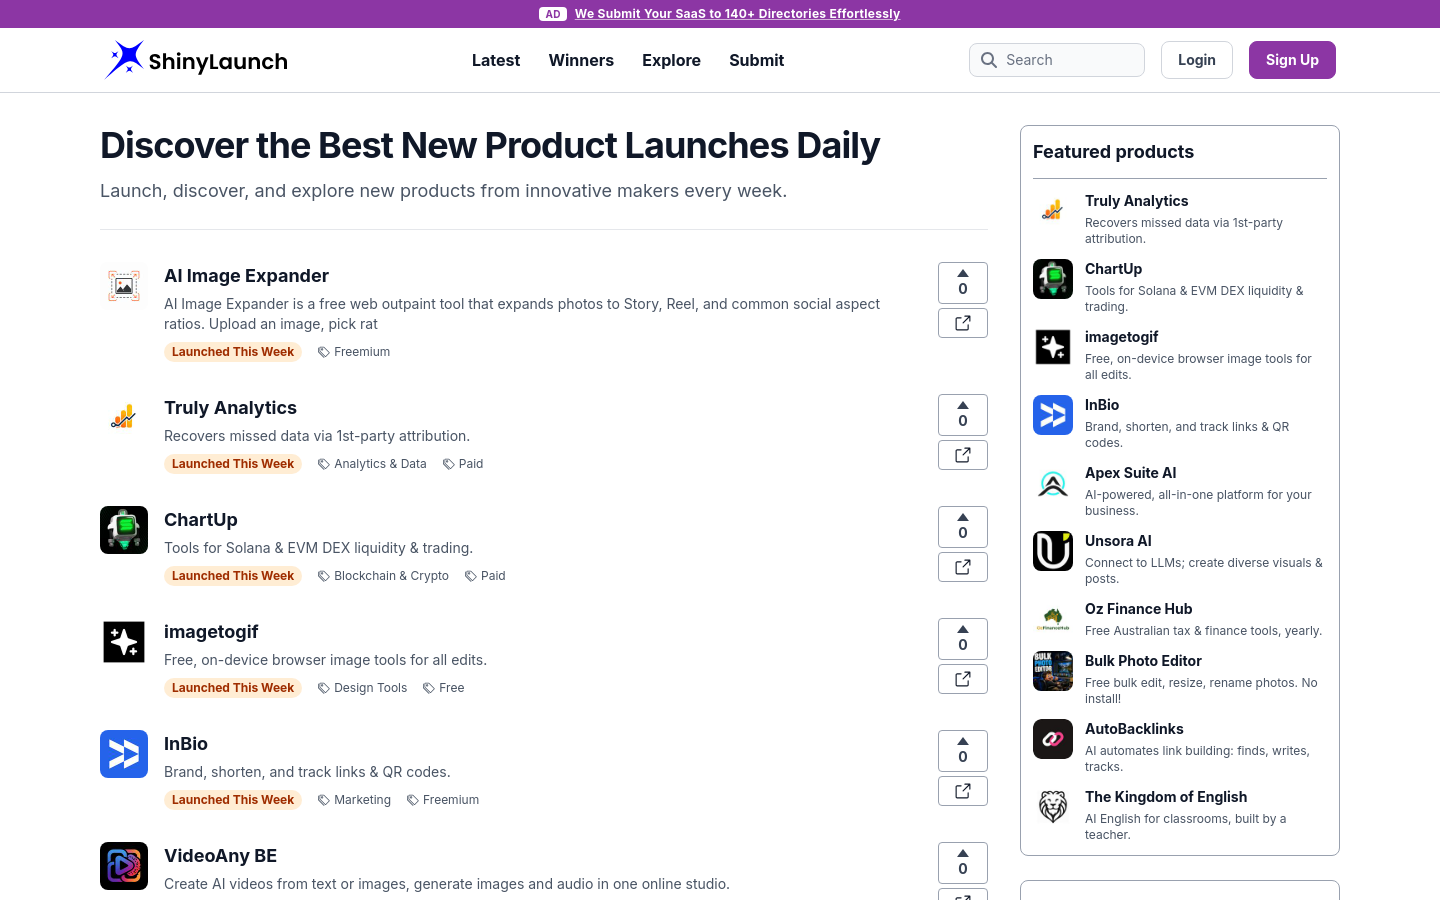Click the Login button

coord(1197,60)
